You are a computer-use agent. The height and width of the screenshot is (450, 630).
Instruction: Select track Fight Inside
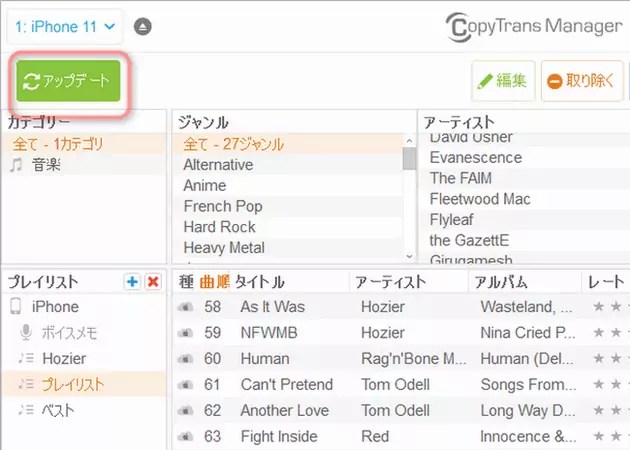[279, 436]
